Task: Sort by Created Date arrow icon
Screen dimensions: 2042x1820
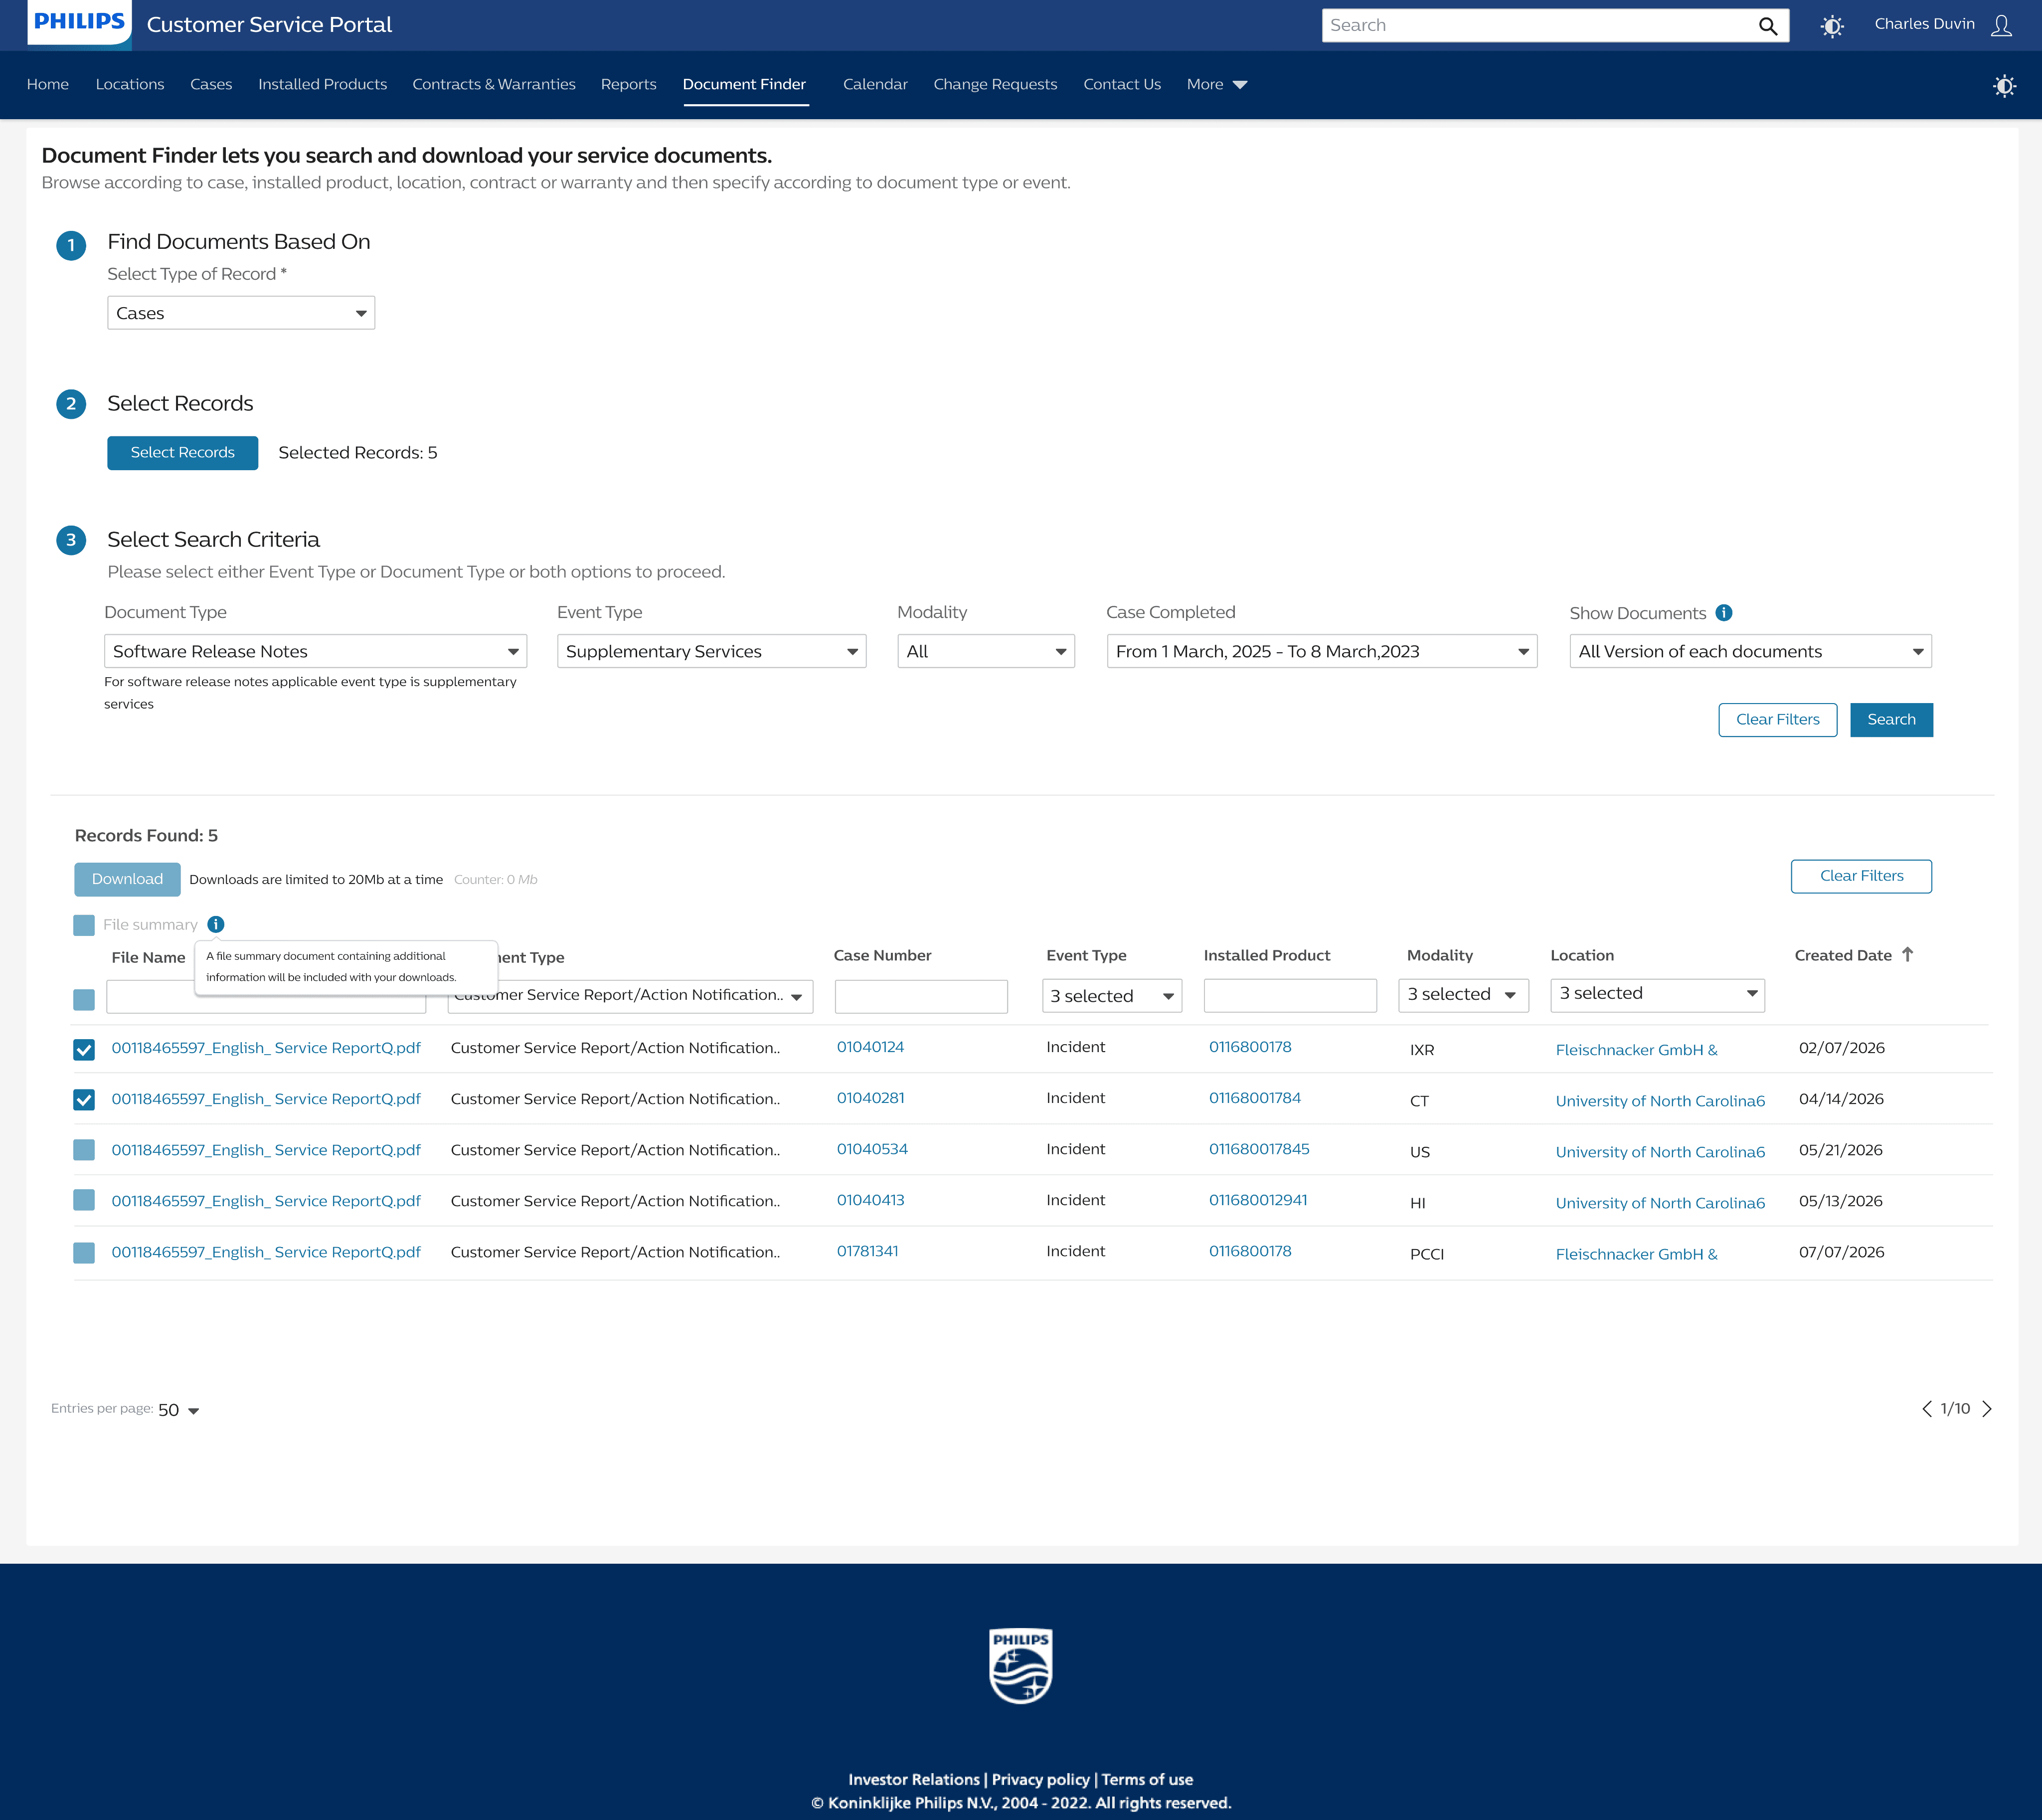Action: [x=1907, y=955]
